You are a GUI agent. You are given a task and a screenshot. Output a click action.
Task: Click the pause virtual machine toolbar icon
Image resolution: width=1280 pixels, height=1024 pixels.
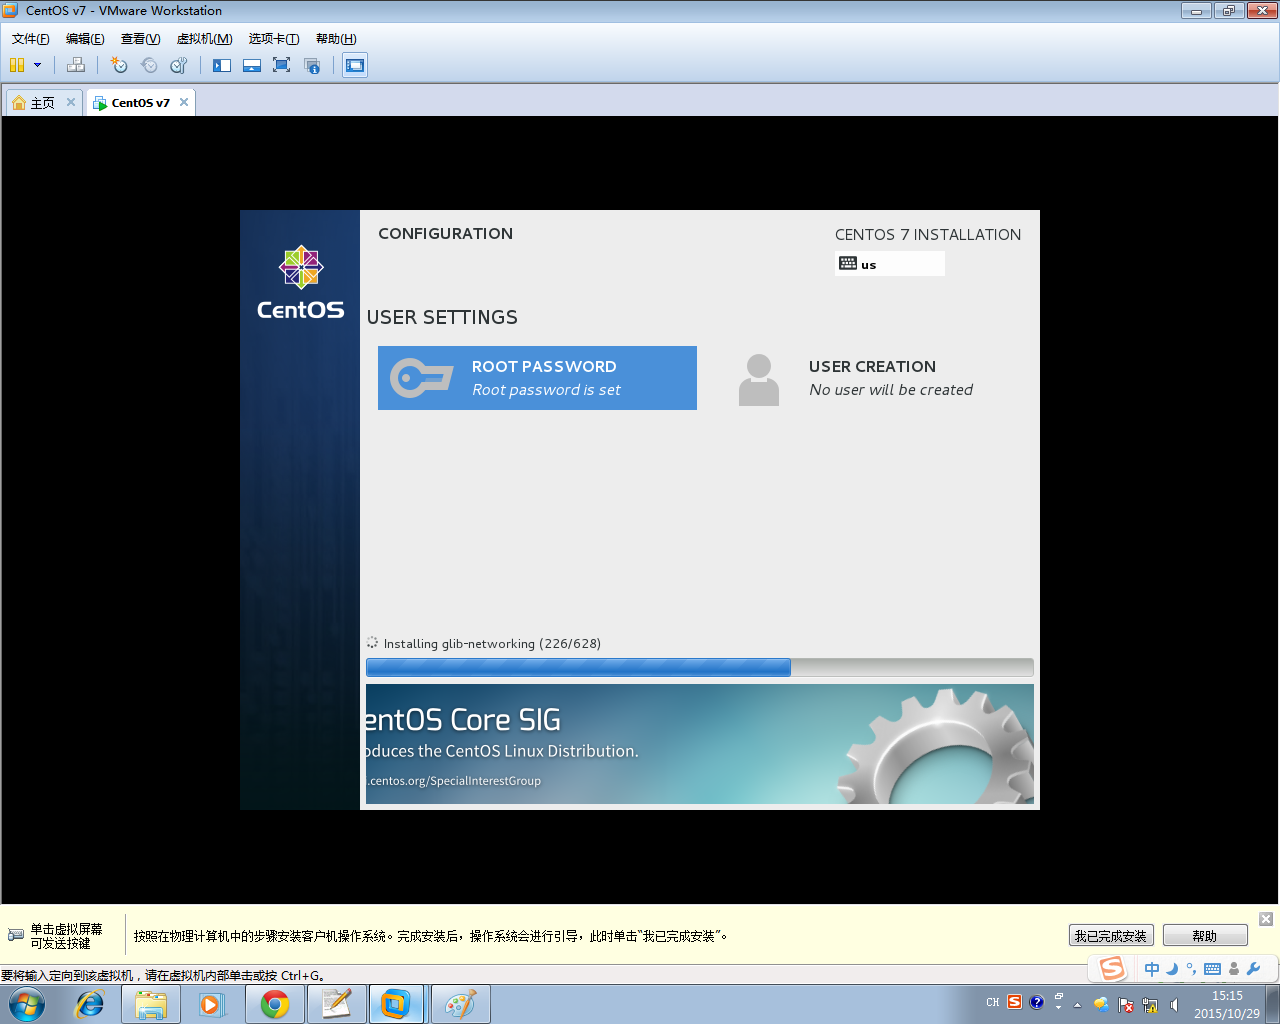point(17,65)
